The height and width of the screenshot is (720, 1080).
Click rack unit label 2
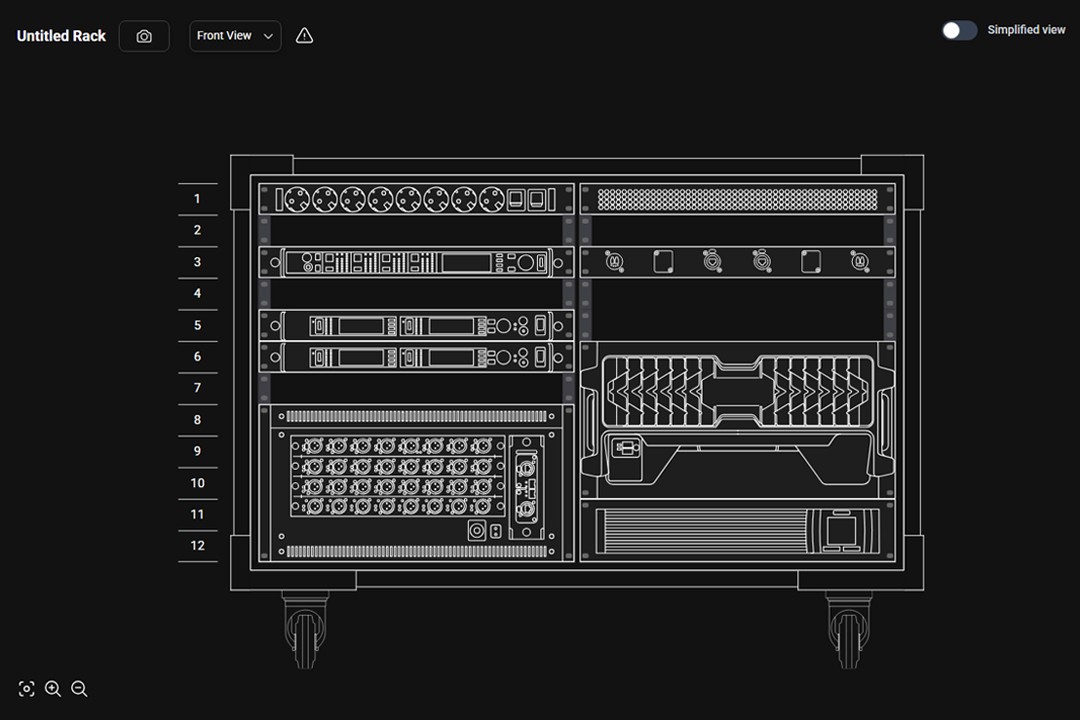click(x=197, y=230)
